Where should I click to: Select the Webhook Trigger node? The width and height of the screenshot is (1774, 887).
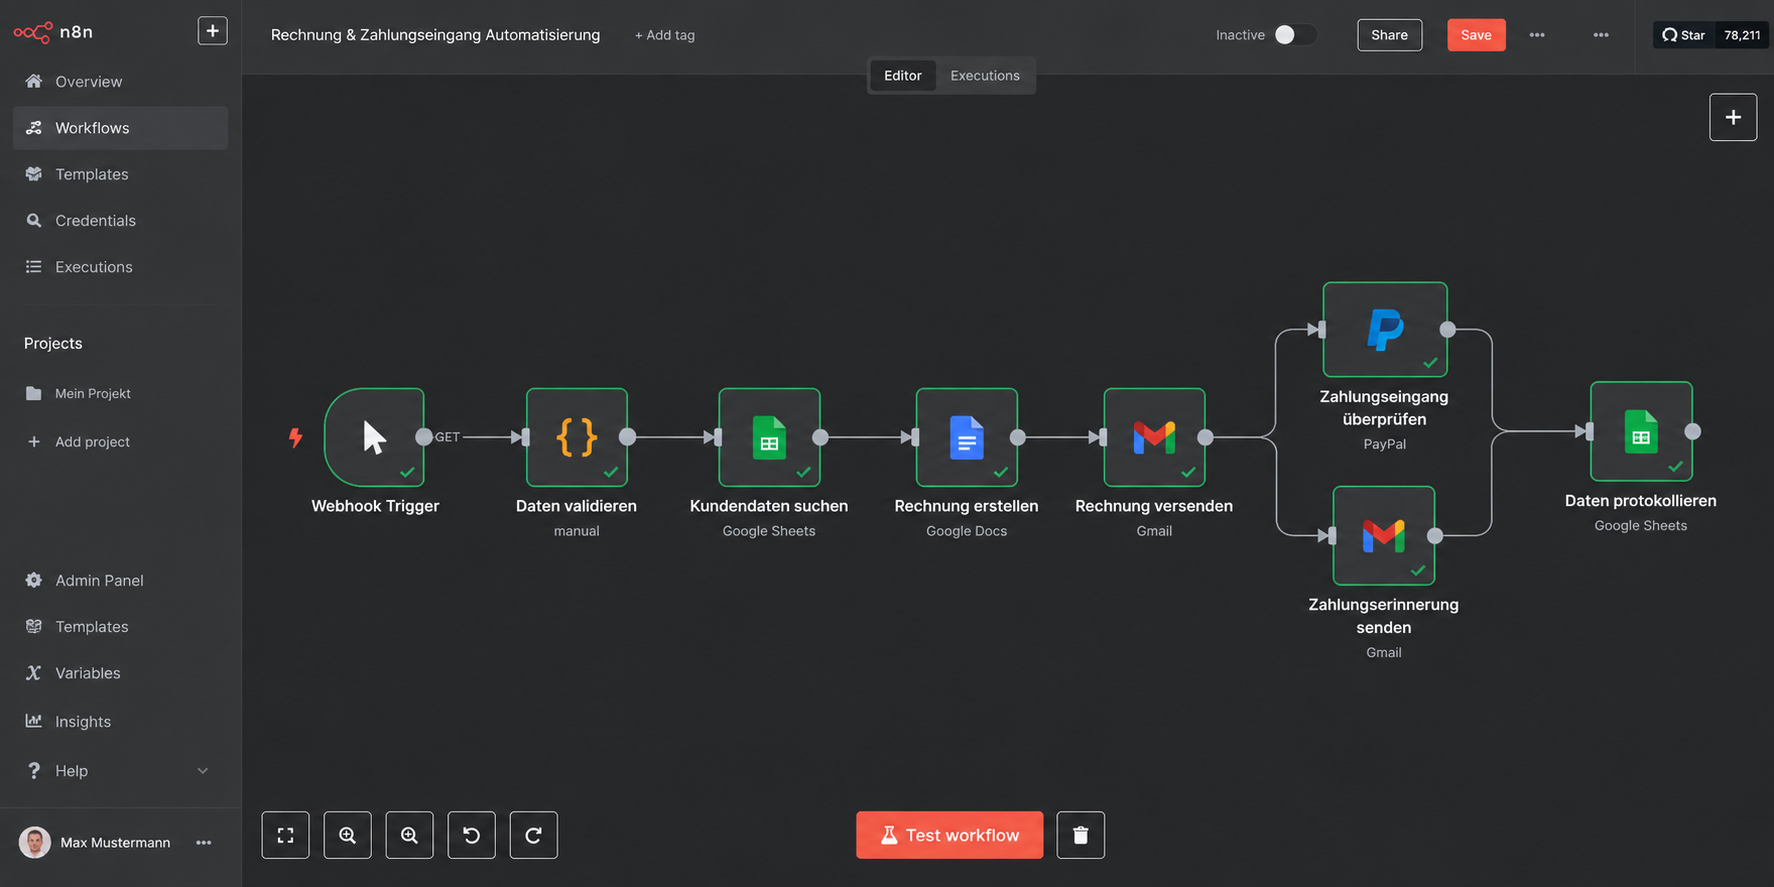point(374,437)
